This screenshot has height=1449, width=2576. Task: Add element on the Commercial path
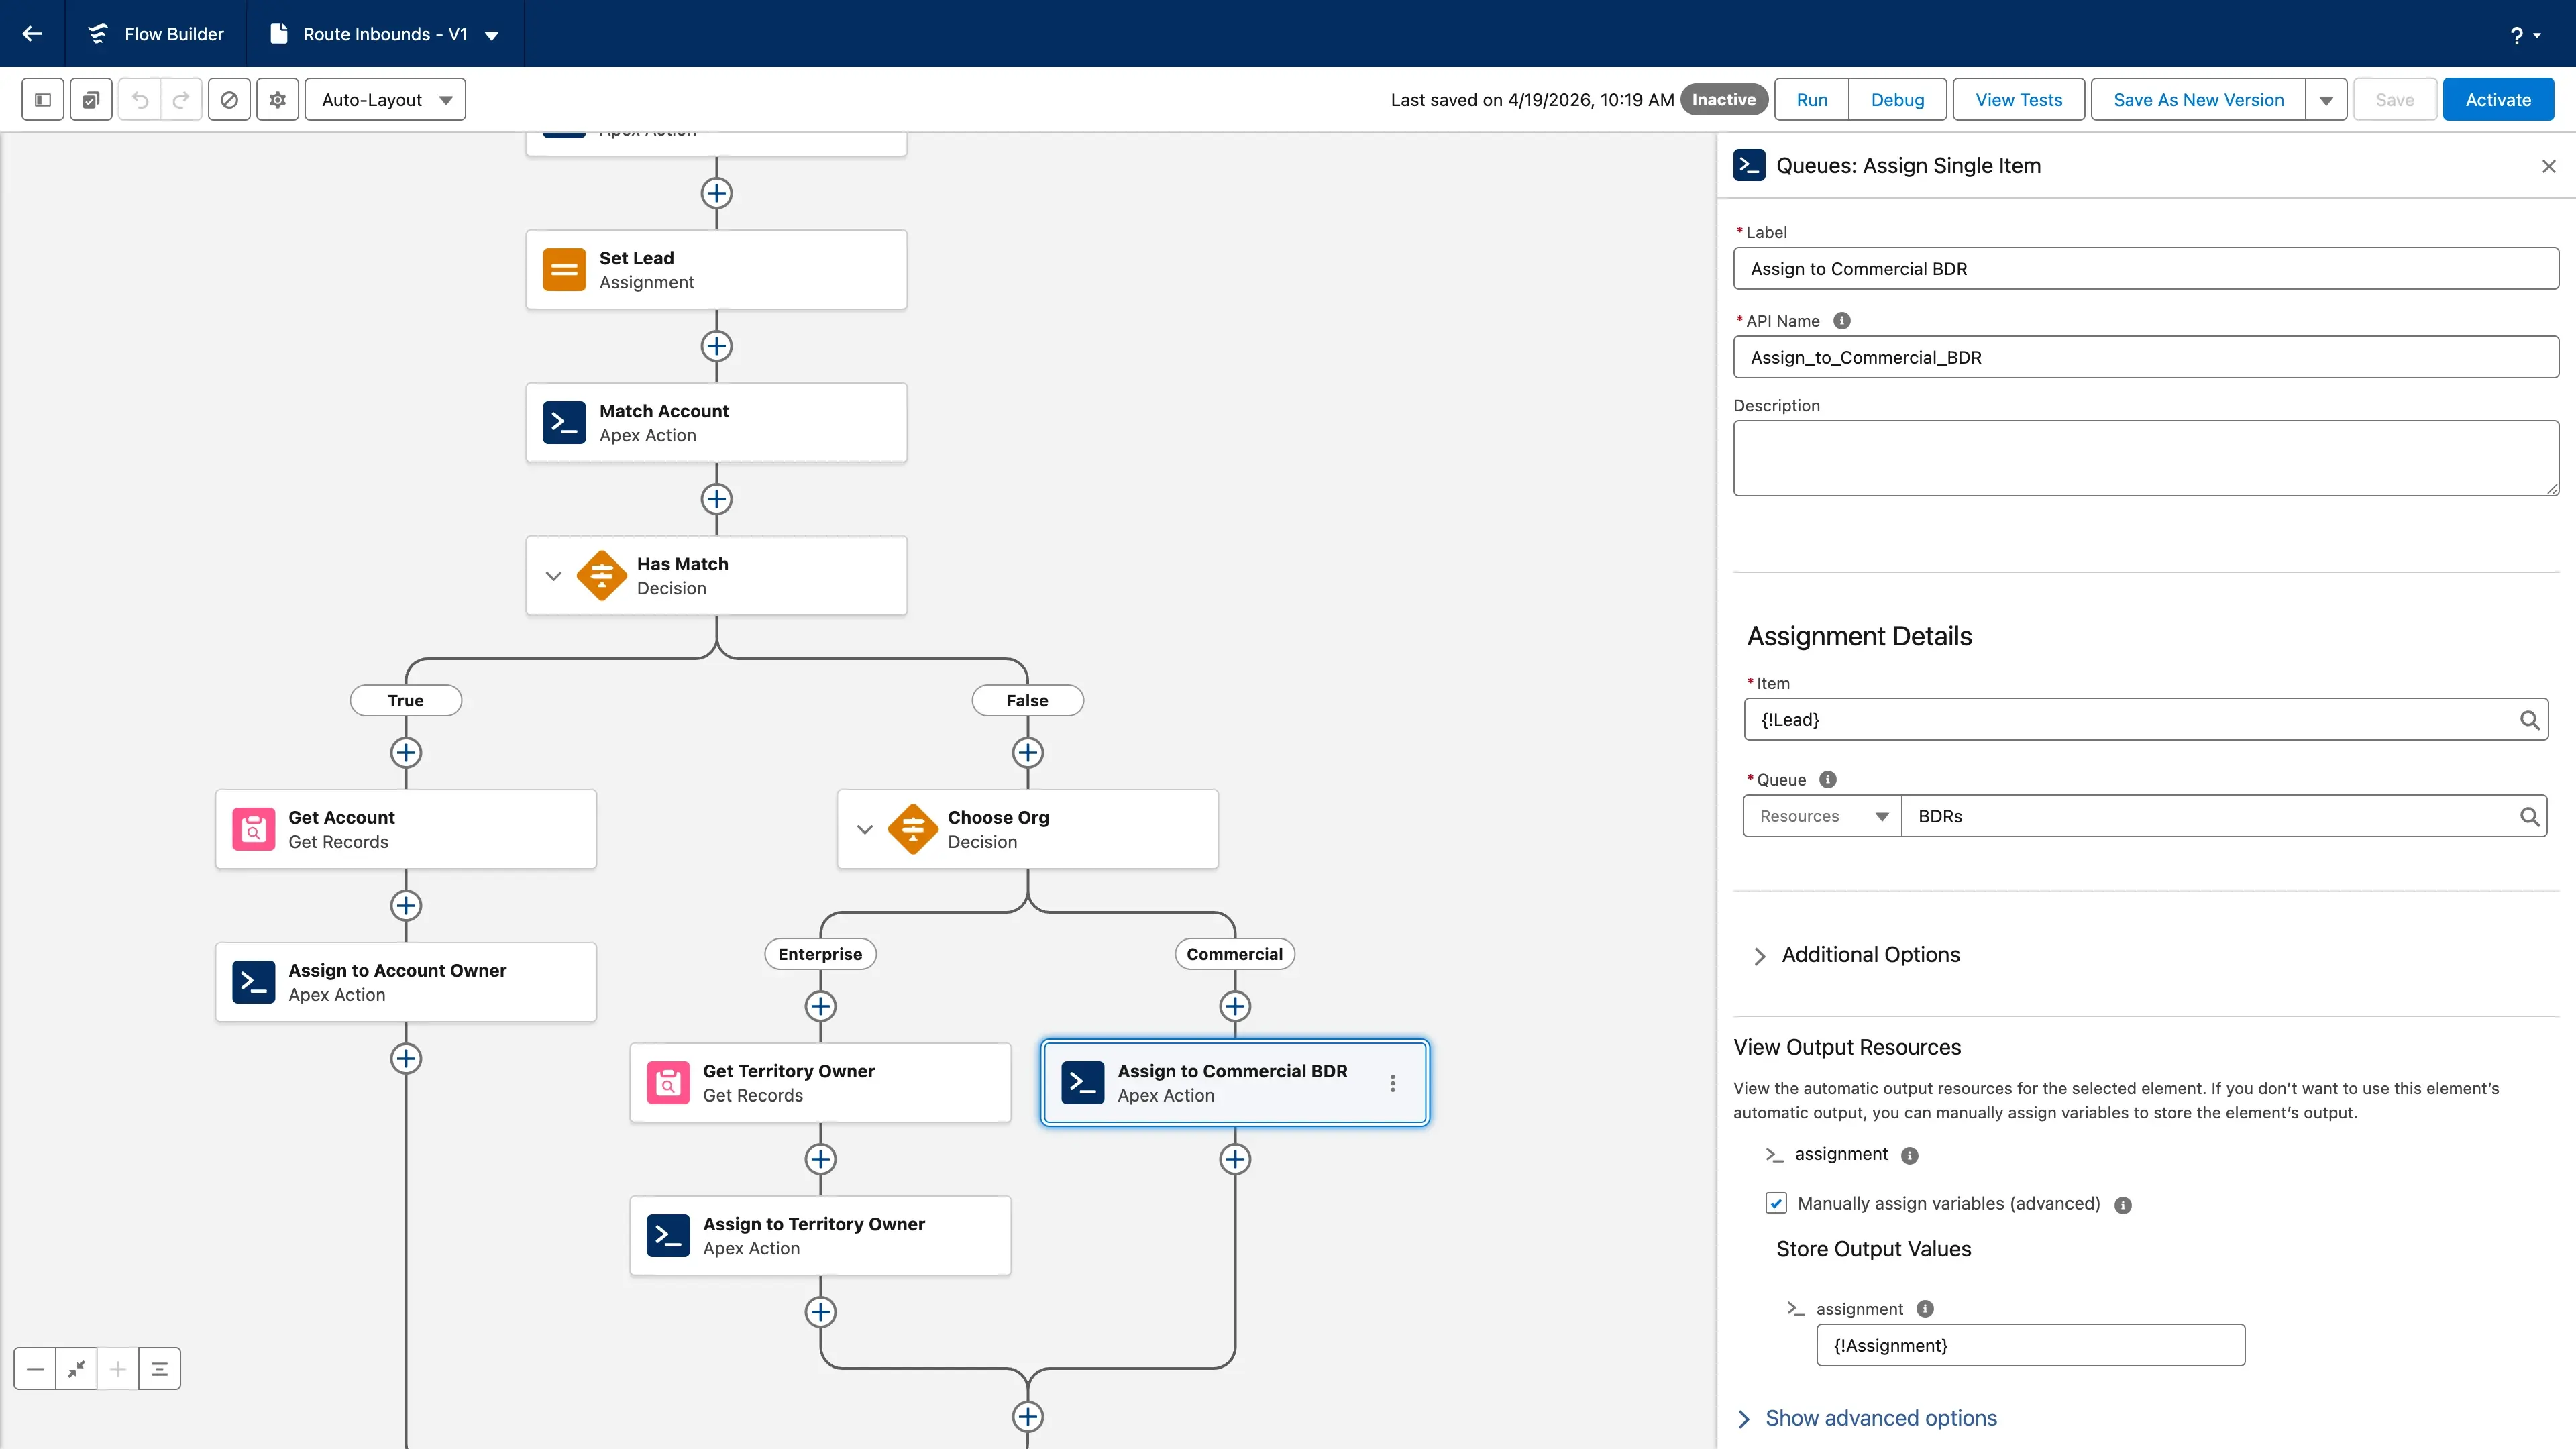point(1235,1006)
